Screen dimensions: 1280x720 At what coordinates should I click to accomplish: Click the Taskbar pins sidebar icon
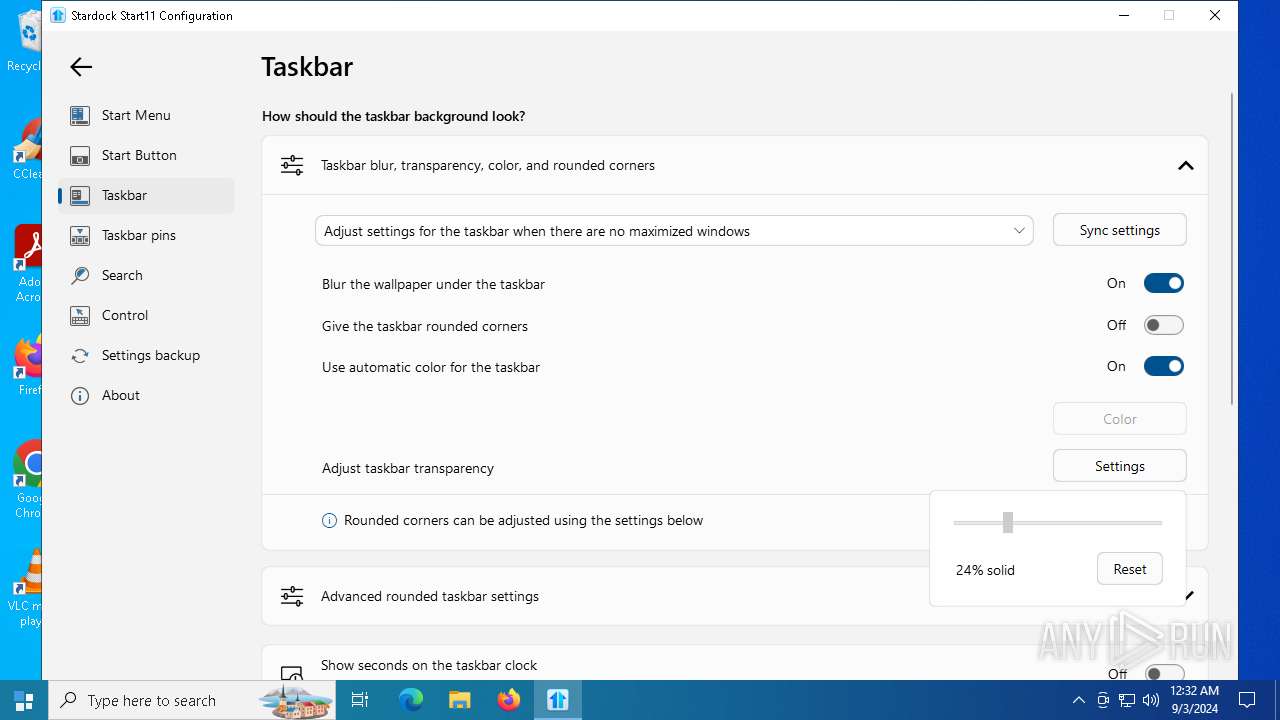(80, 235)
